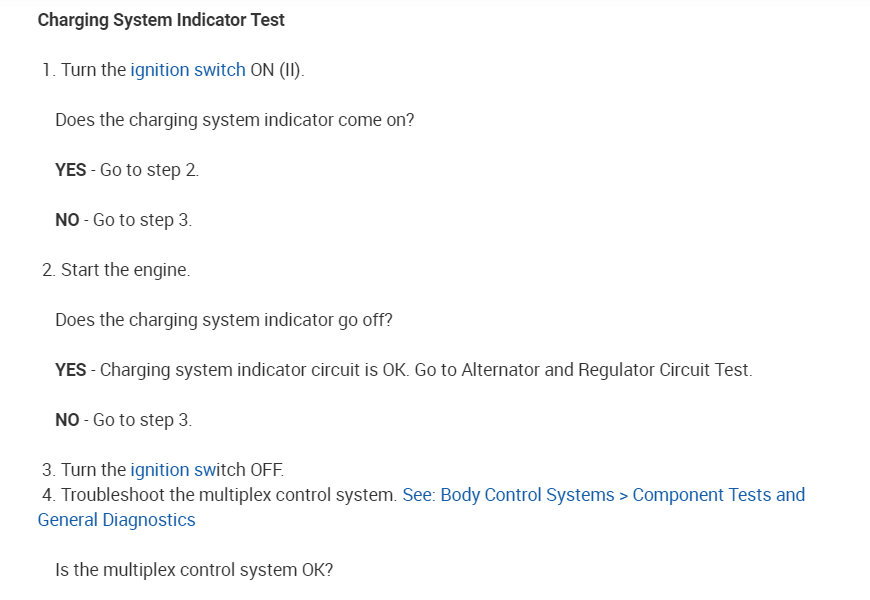Viewport: 870px width, 600px height.
Task: Click the "Start the engine" step text
Action: point(125,270)
